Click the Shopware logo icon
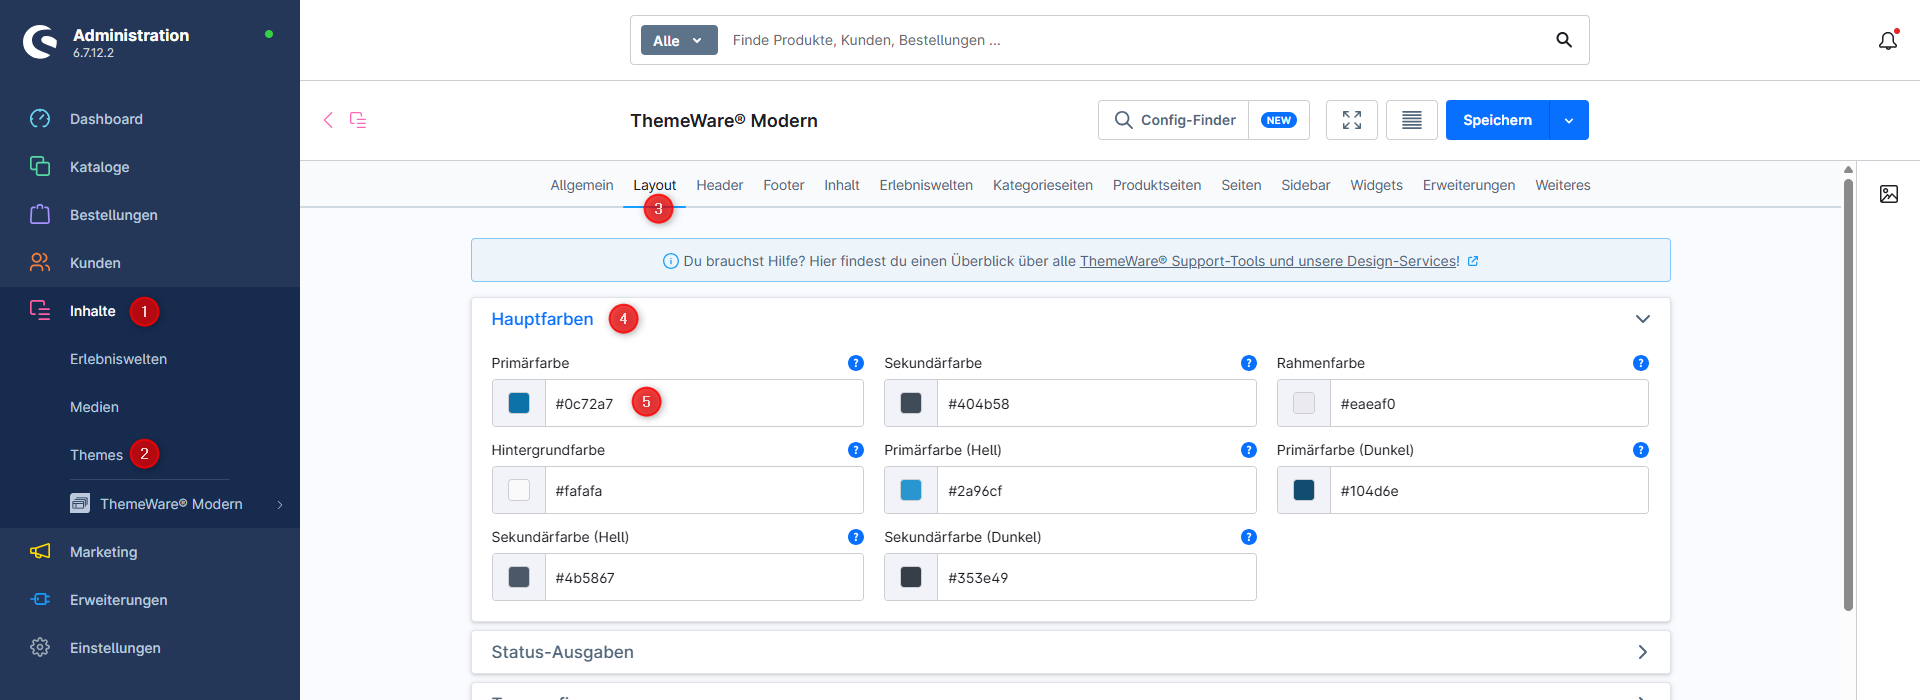Viewport: 1920px width, 700px height. tap(41, 41)
